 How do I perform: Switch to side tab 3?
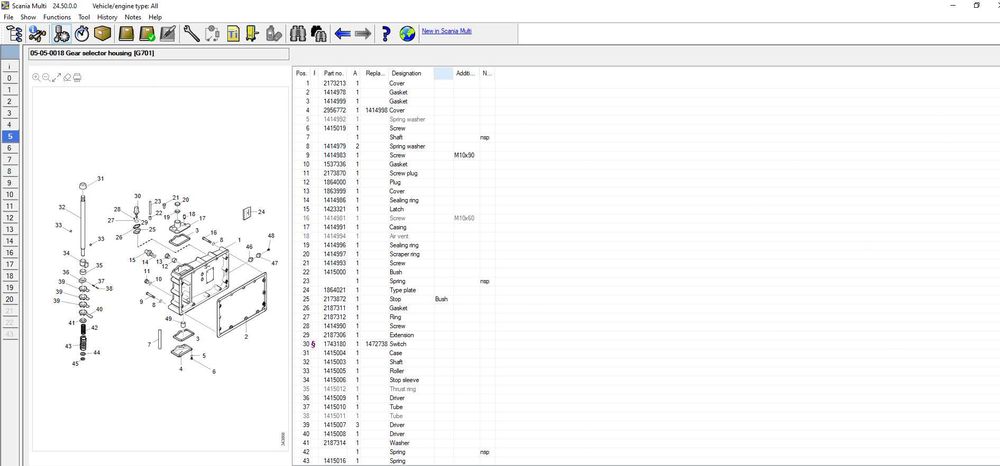click(x=10, y=113)
